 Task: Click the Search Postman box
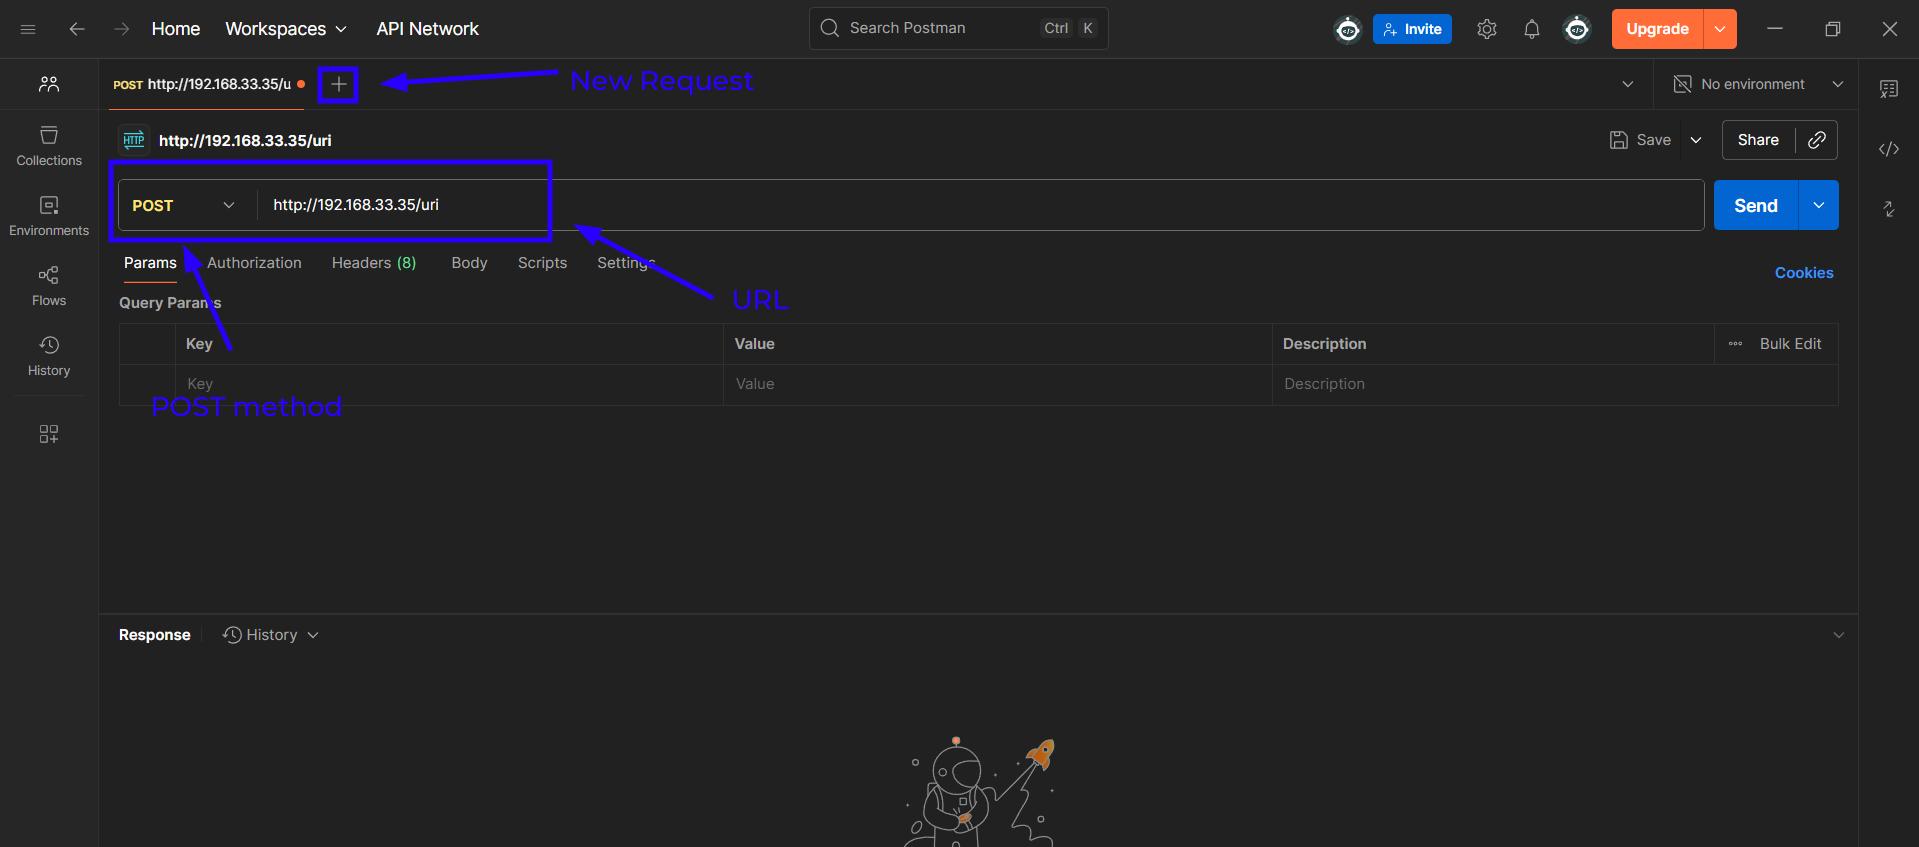point(958,28)
